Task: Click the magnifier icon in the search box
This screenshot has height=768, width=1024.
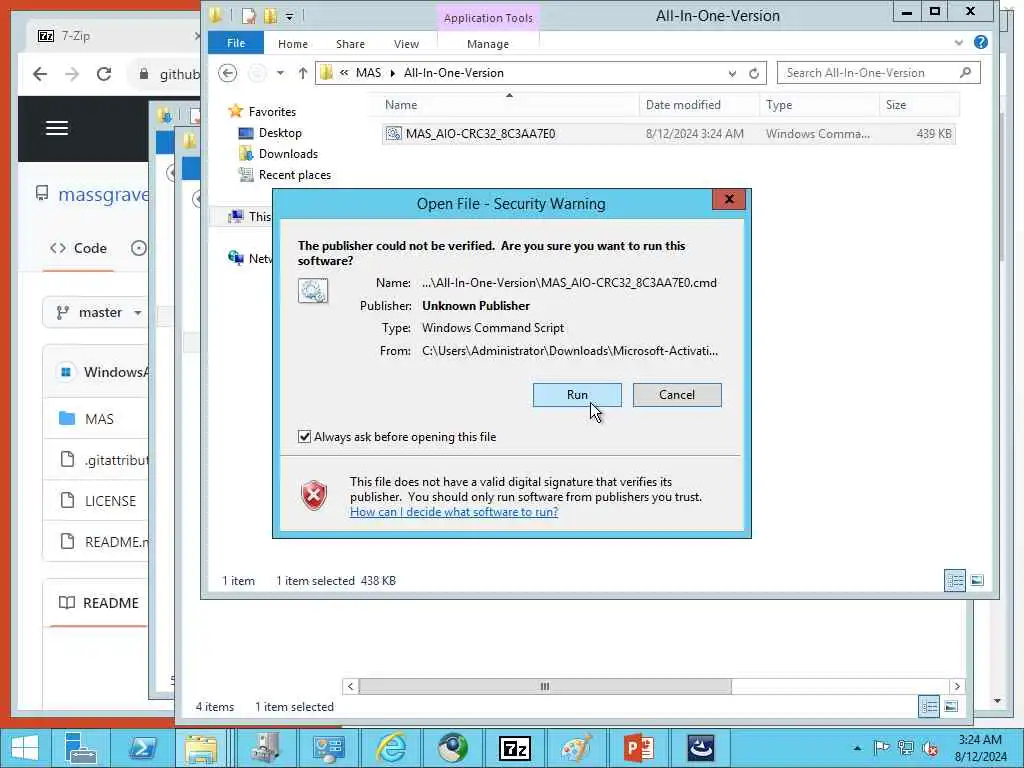Action: tap(965, 72)
